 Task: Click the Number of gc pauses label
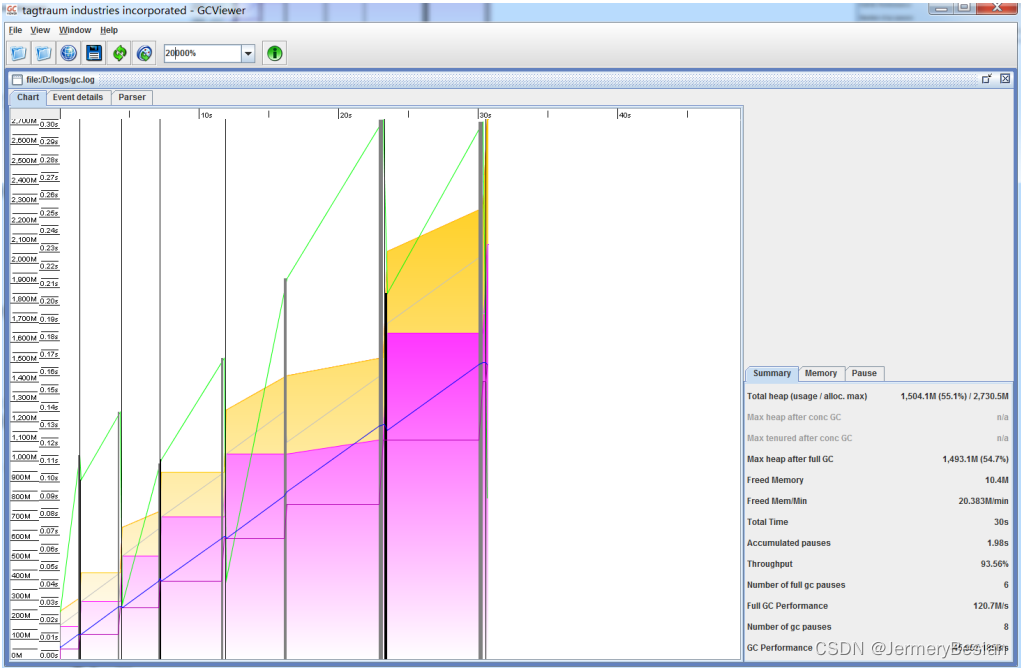pyautogui.click(x=789, y=626)
